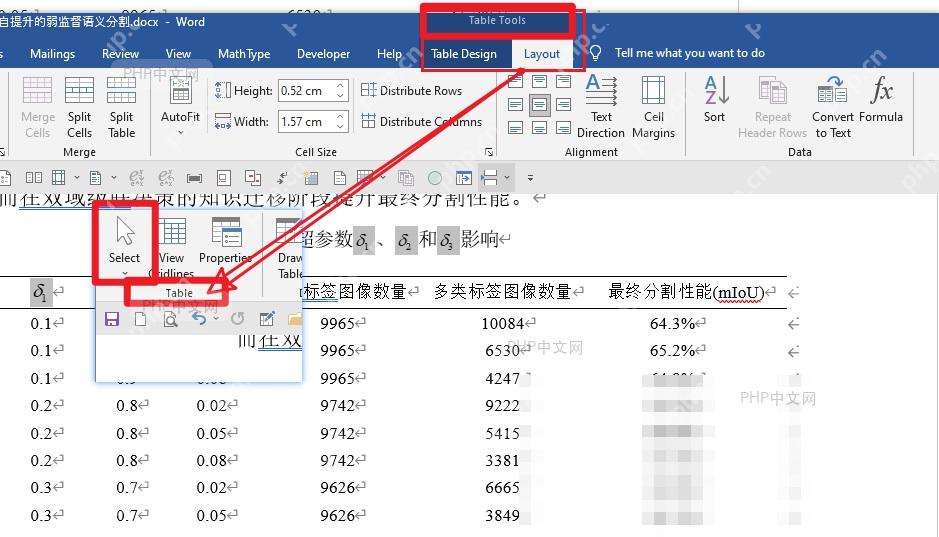
Task: Click View Gridlines in popup
Action: [x=172, y=248]
